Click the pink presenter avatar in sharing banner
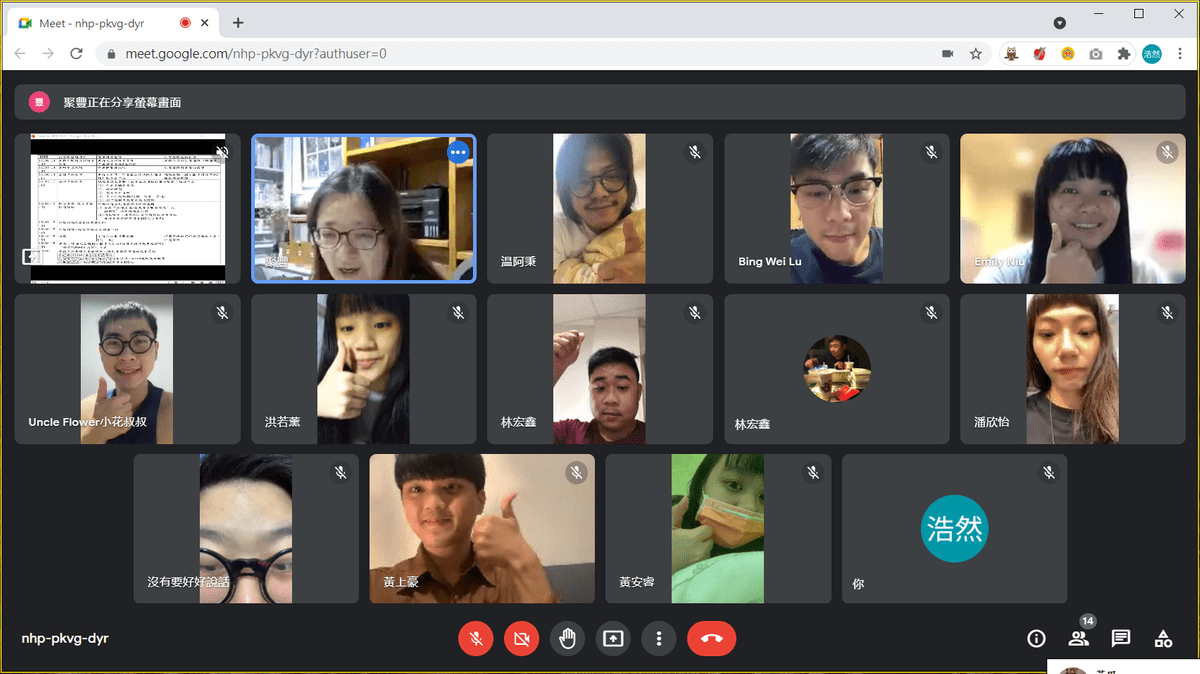This screenshot has height=674, width=1200. [x=39, y=102]
